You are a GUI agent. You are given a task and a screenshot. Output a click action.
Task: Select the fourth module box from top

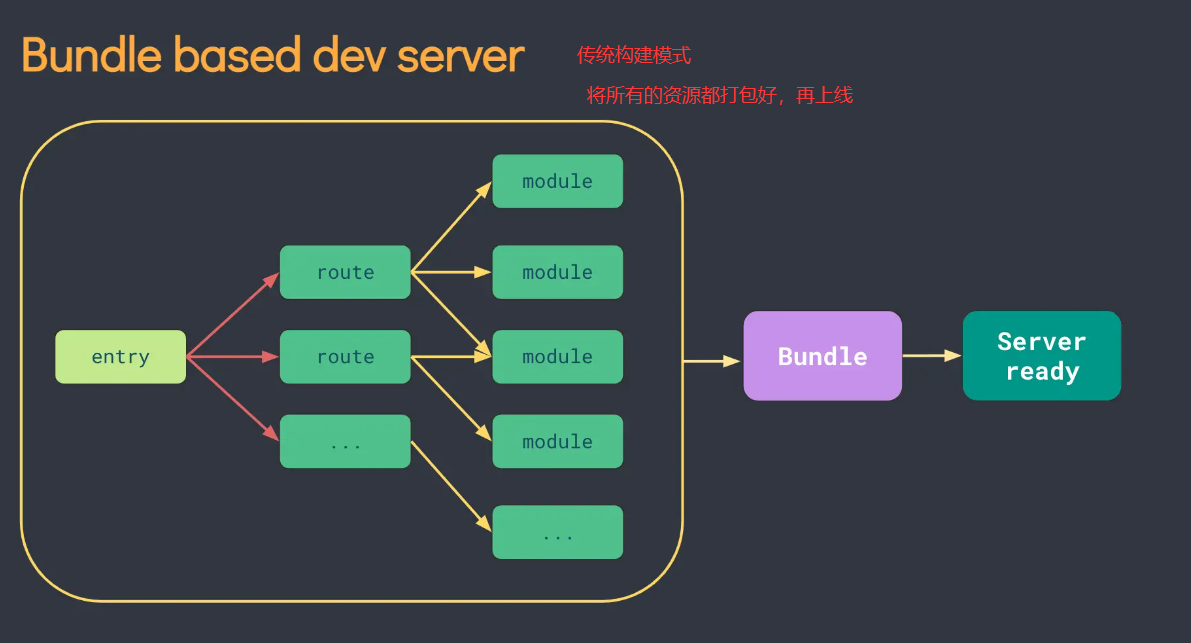click(557, 441)
